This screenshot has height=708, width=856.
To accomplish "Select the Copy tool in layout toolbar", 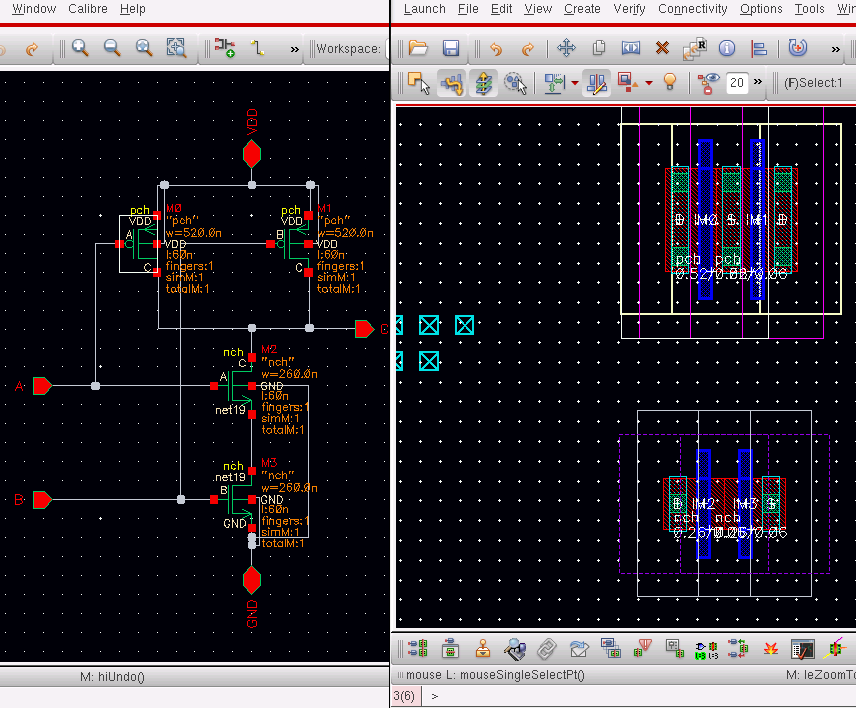I will [x=599, y=48].
